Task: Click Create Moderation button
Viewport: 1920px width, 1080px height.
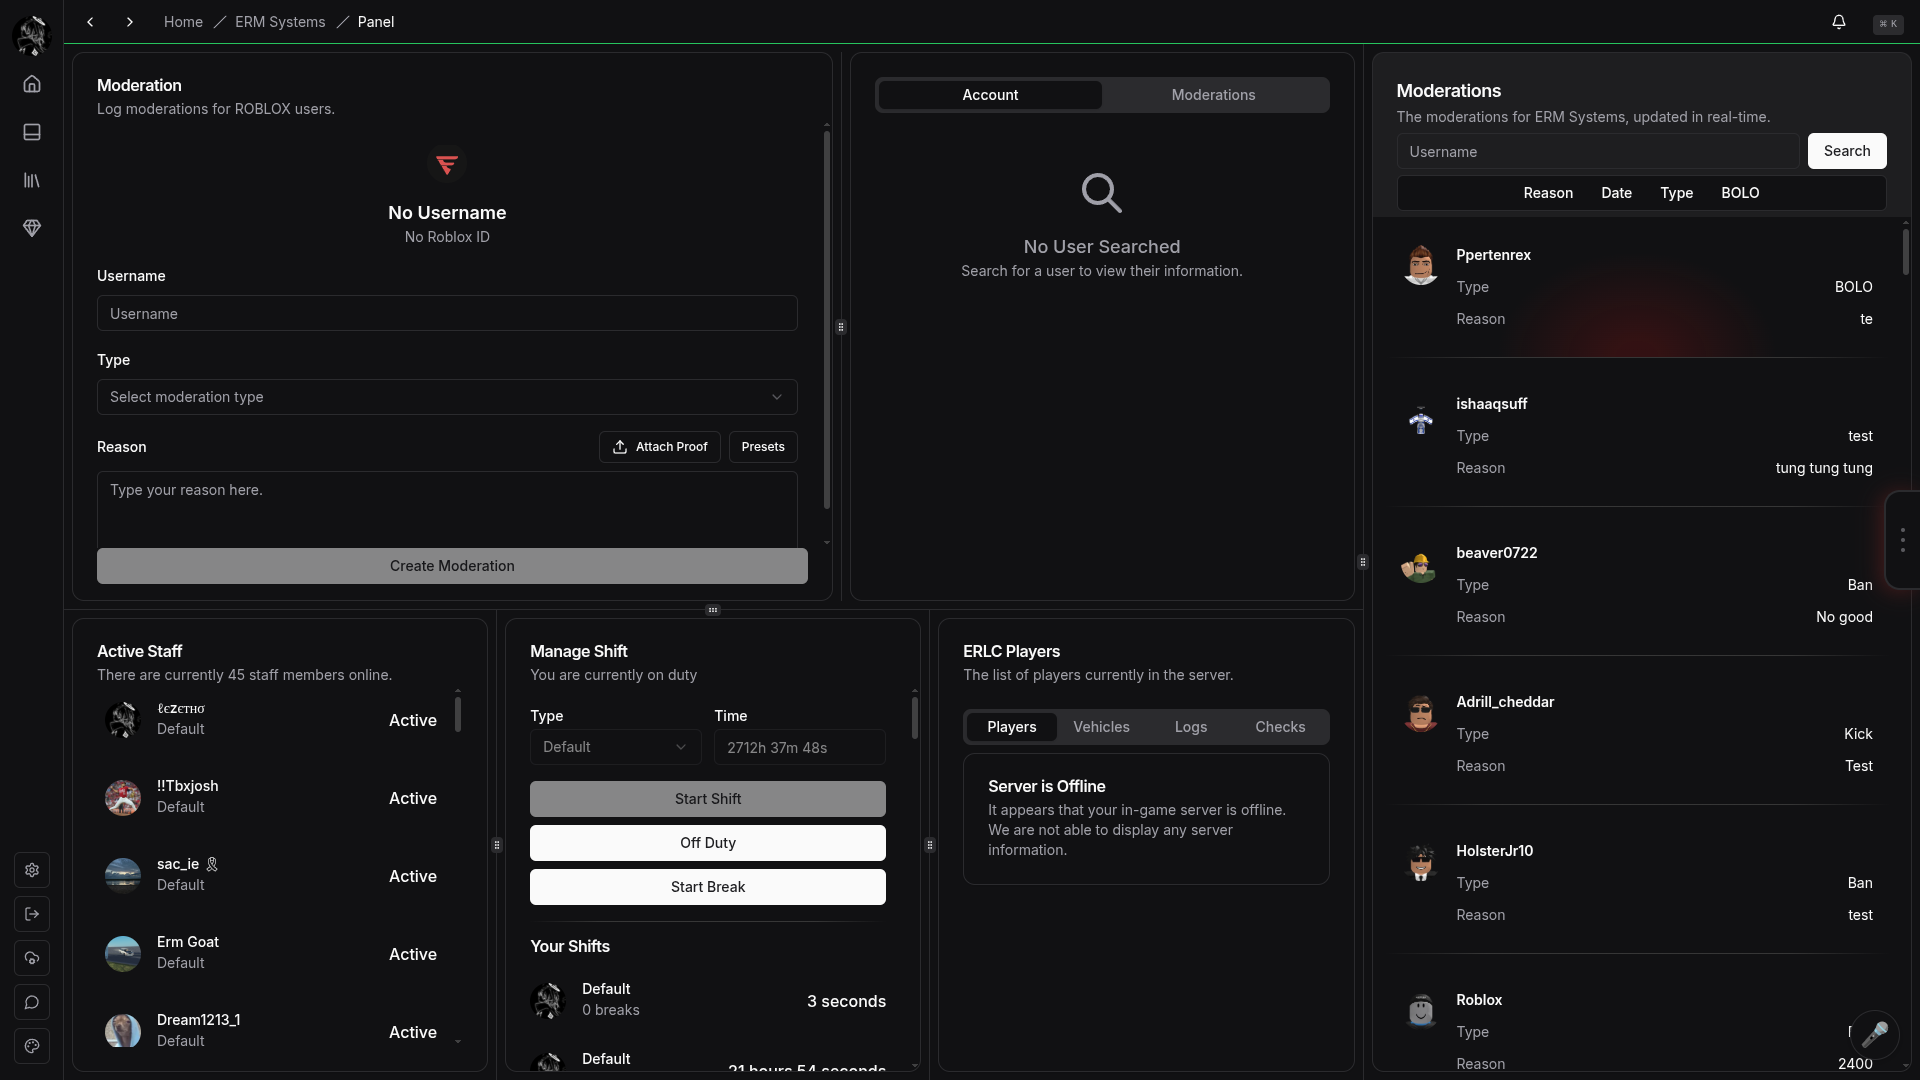Action: click(452, 566)
